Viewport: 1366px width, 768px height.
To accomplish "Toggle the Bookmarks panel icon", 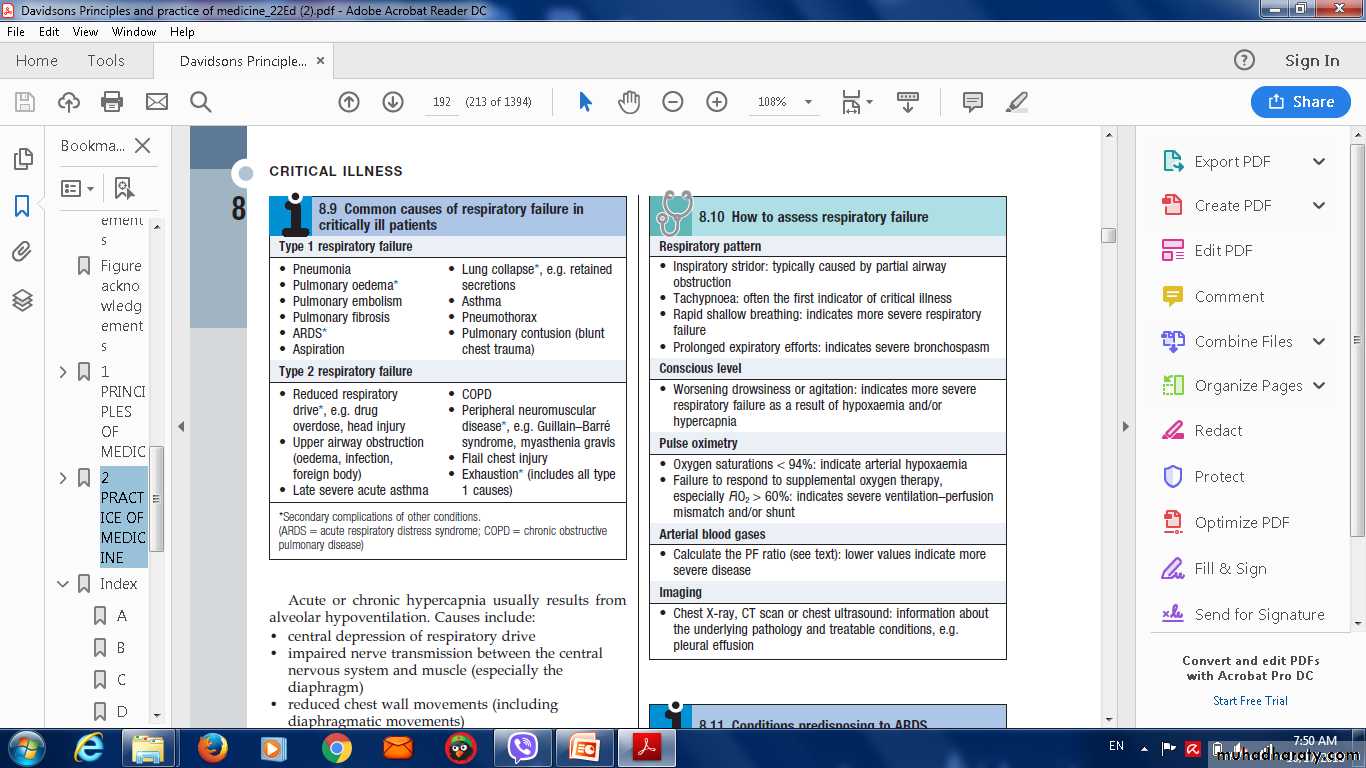I will pos(22,206).
